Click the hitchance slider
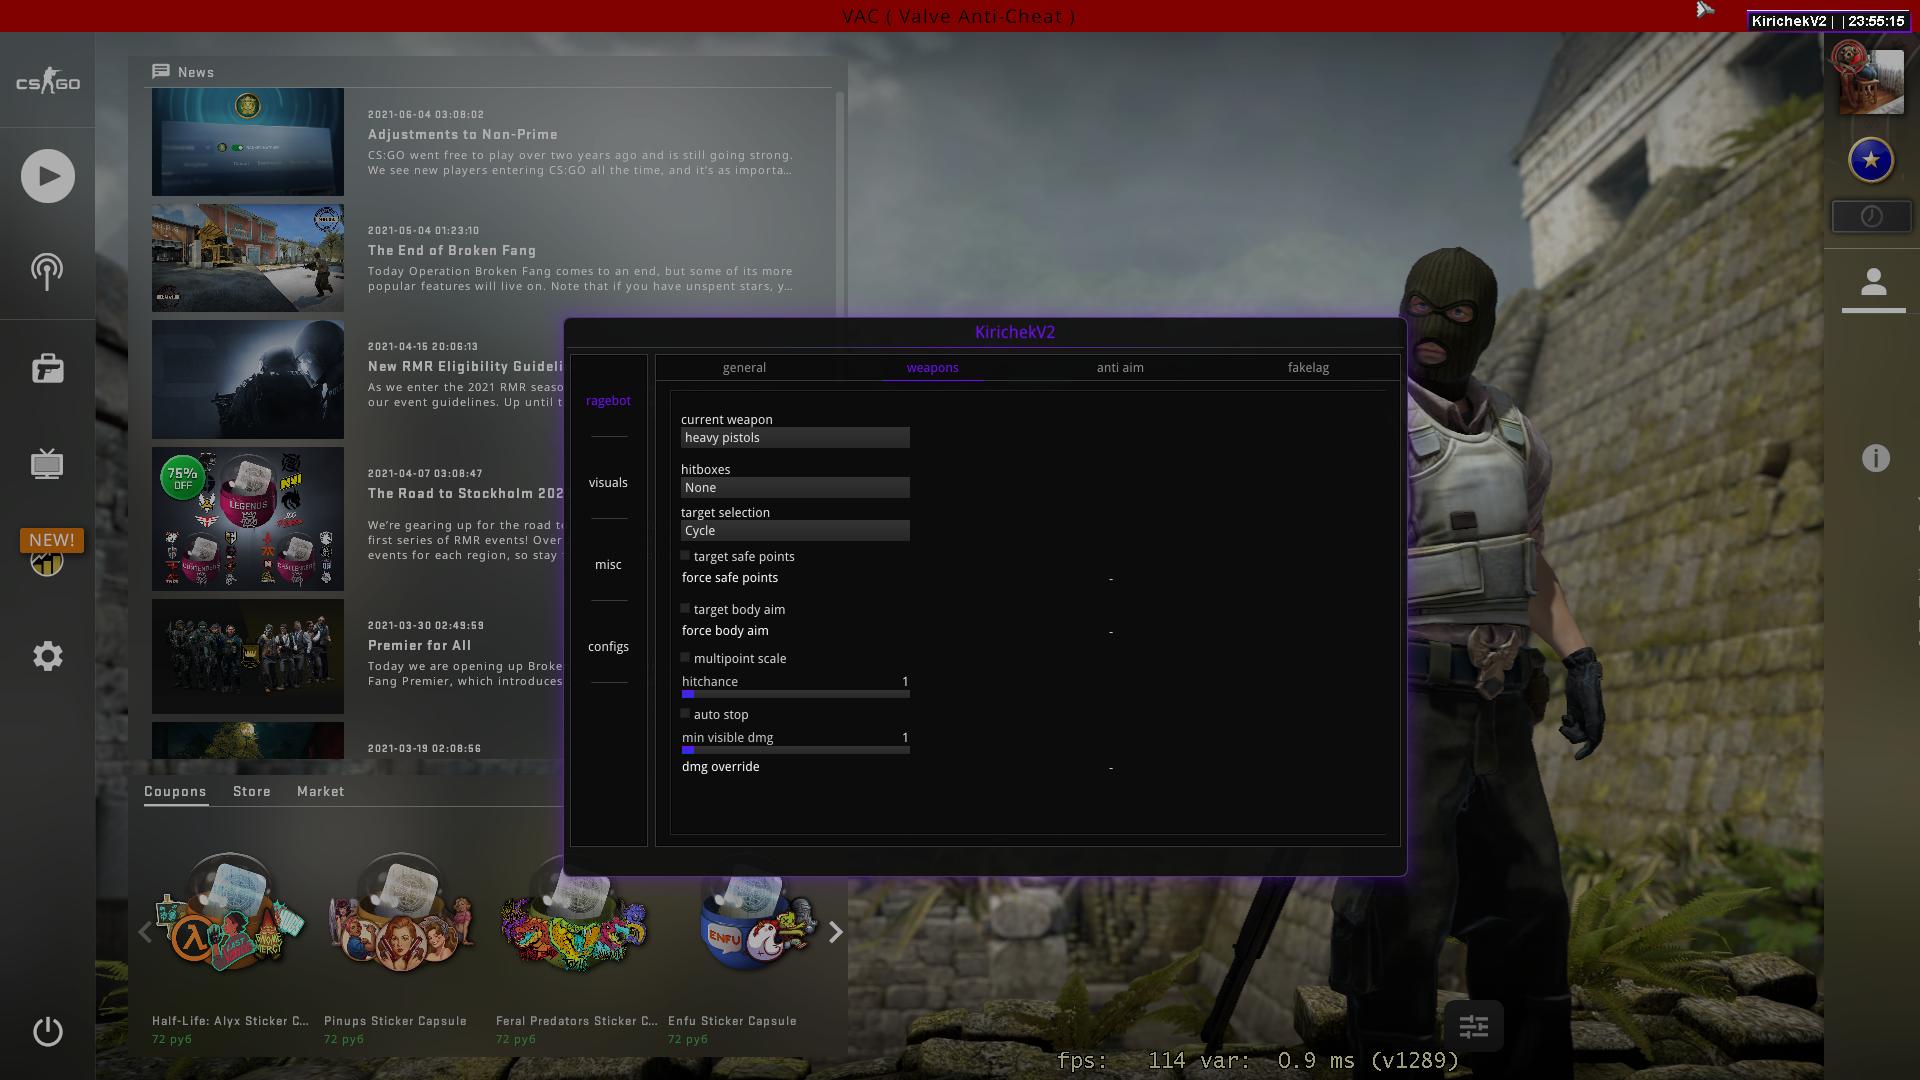The width and height of the screenshot is (1920, 1080). pos(795,693)
